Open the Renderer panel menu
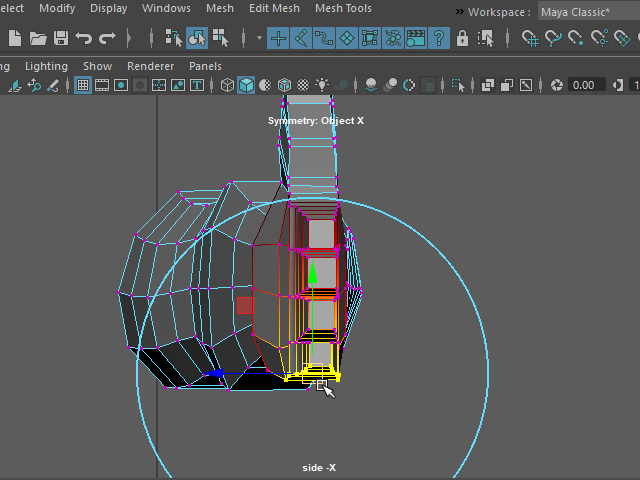The image size is (640, 480). click(x=151, y=66)
